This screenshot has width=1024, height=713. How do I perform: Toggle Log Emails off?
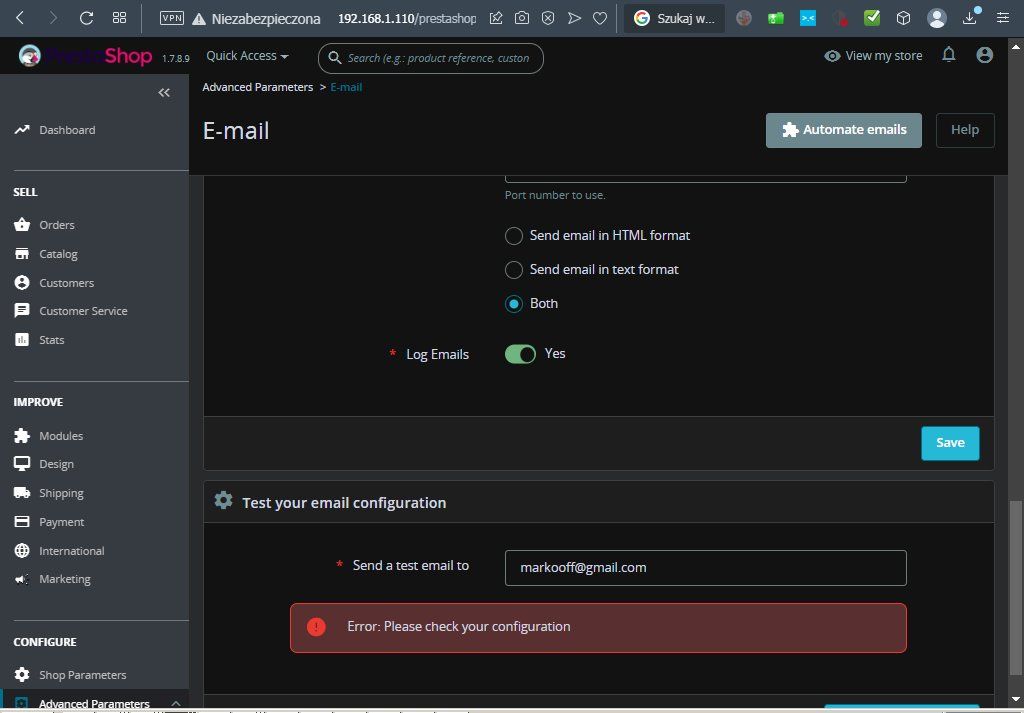point(520,353)
